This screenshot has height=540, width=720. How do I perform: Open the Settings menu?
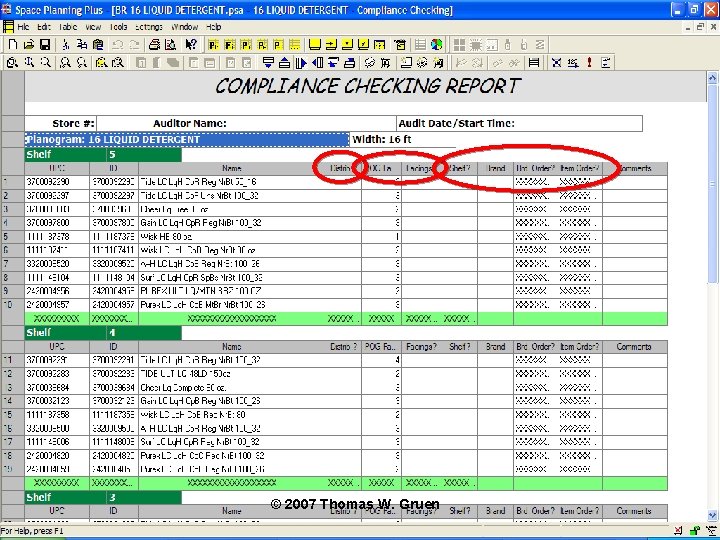149,27
